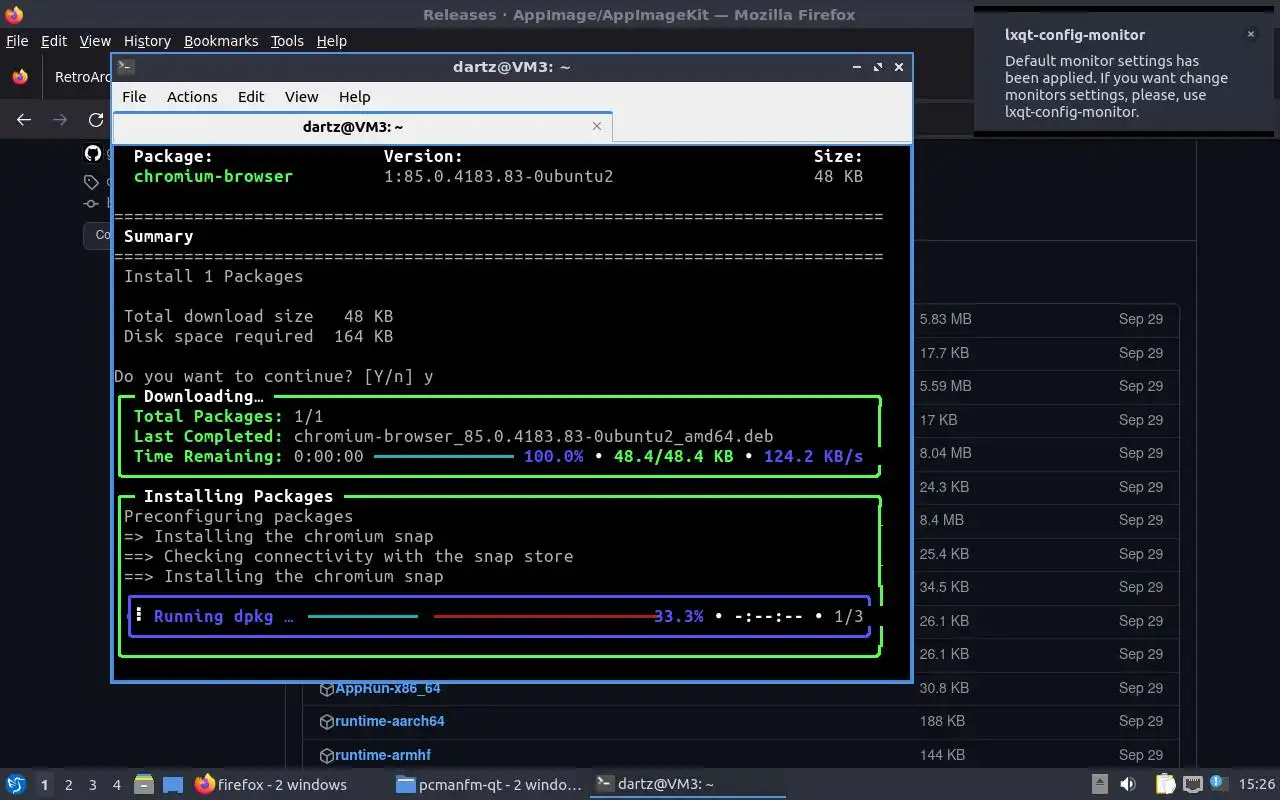Click Firefox back arrow button
This screenshot has height=800, width=1280.
point(24,120)
